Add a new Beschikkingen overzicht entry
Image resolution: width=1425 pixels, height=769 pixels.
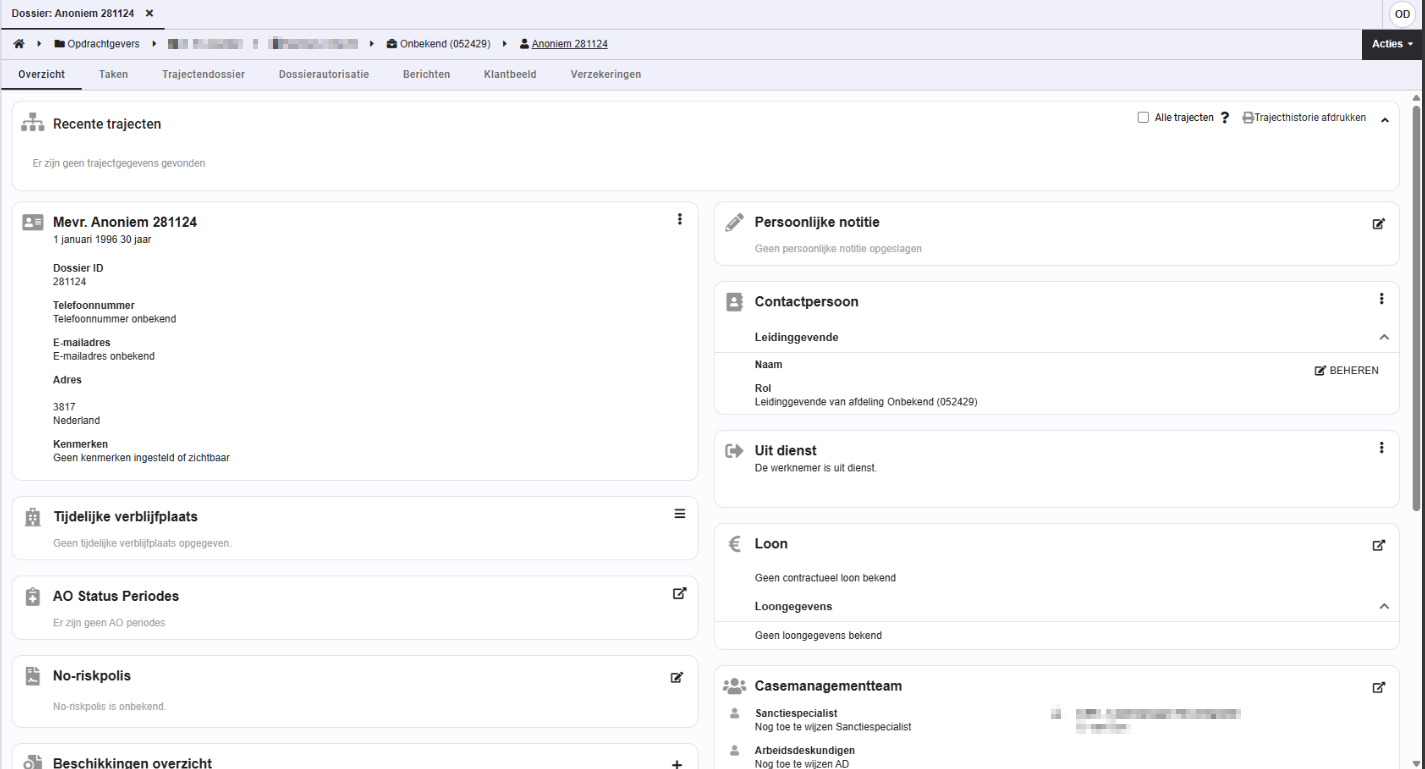[677, 764]
